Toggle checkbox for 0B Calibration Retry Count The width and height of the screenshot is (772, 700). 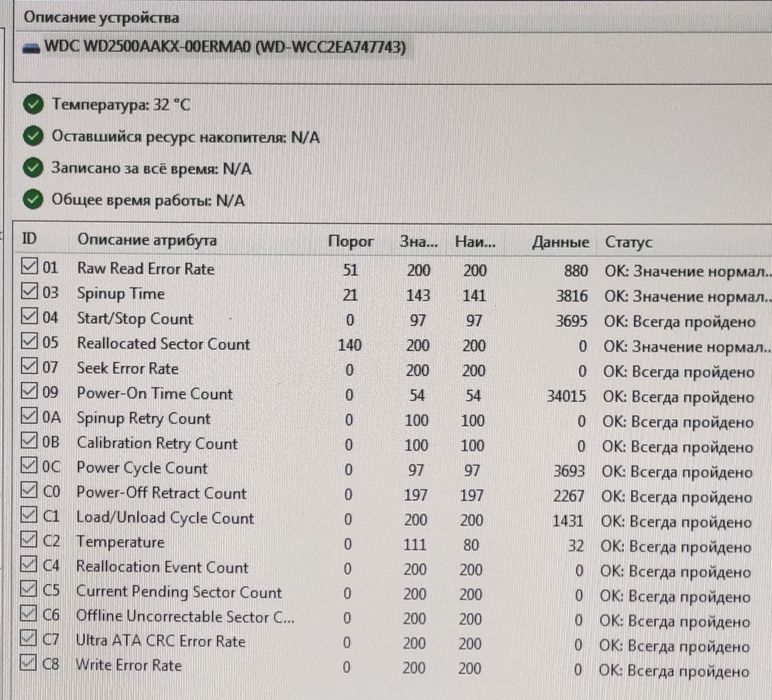coord(29,441)
